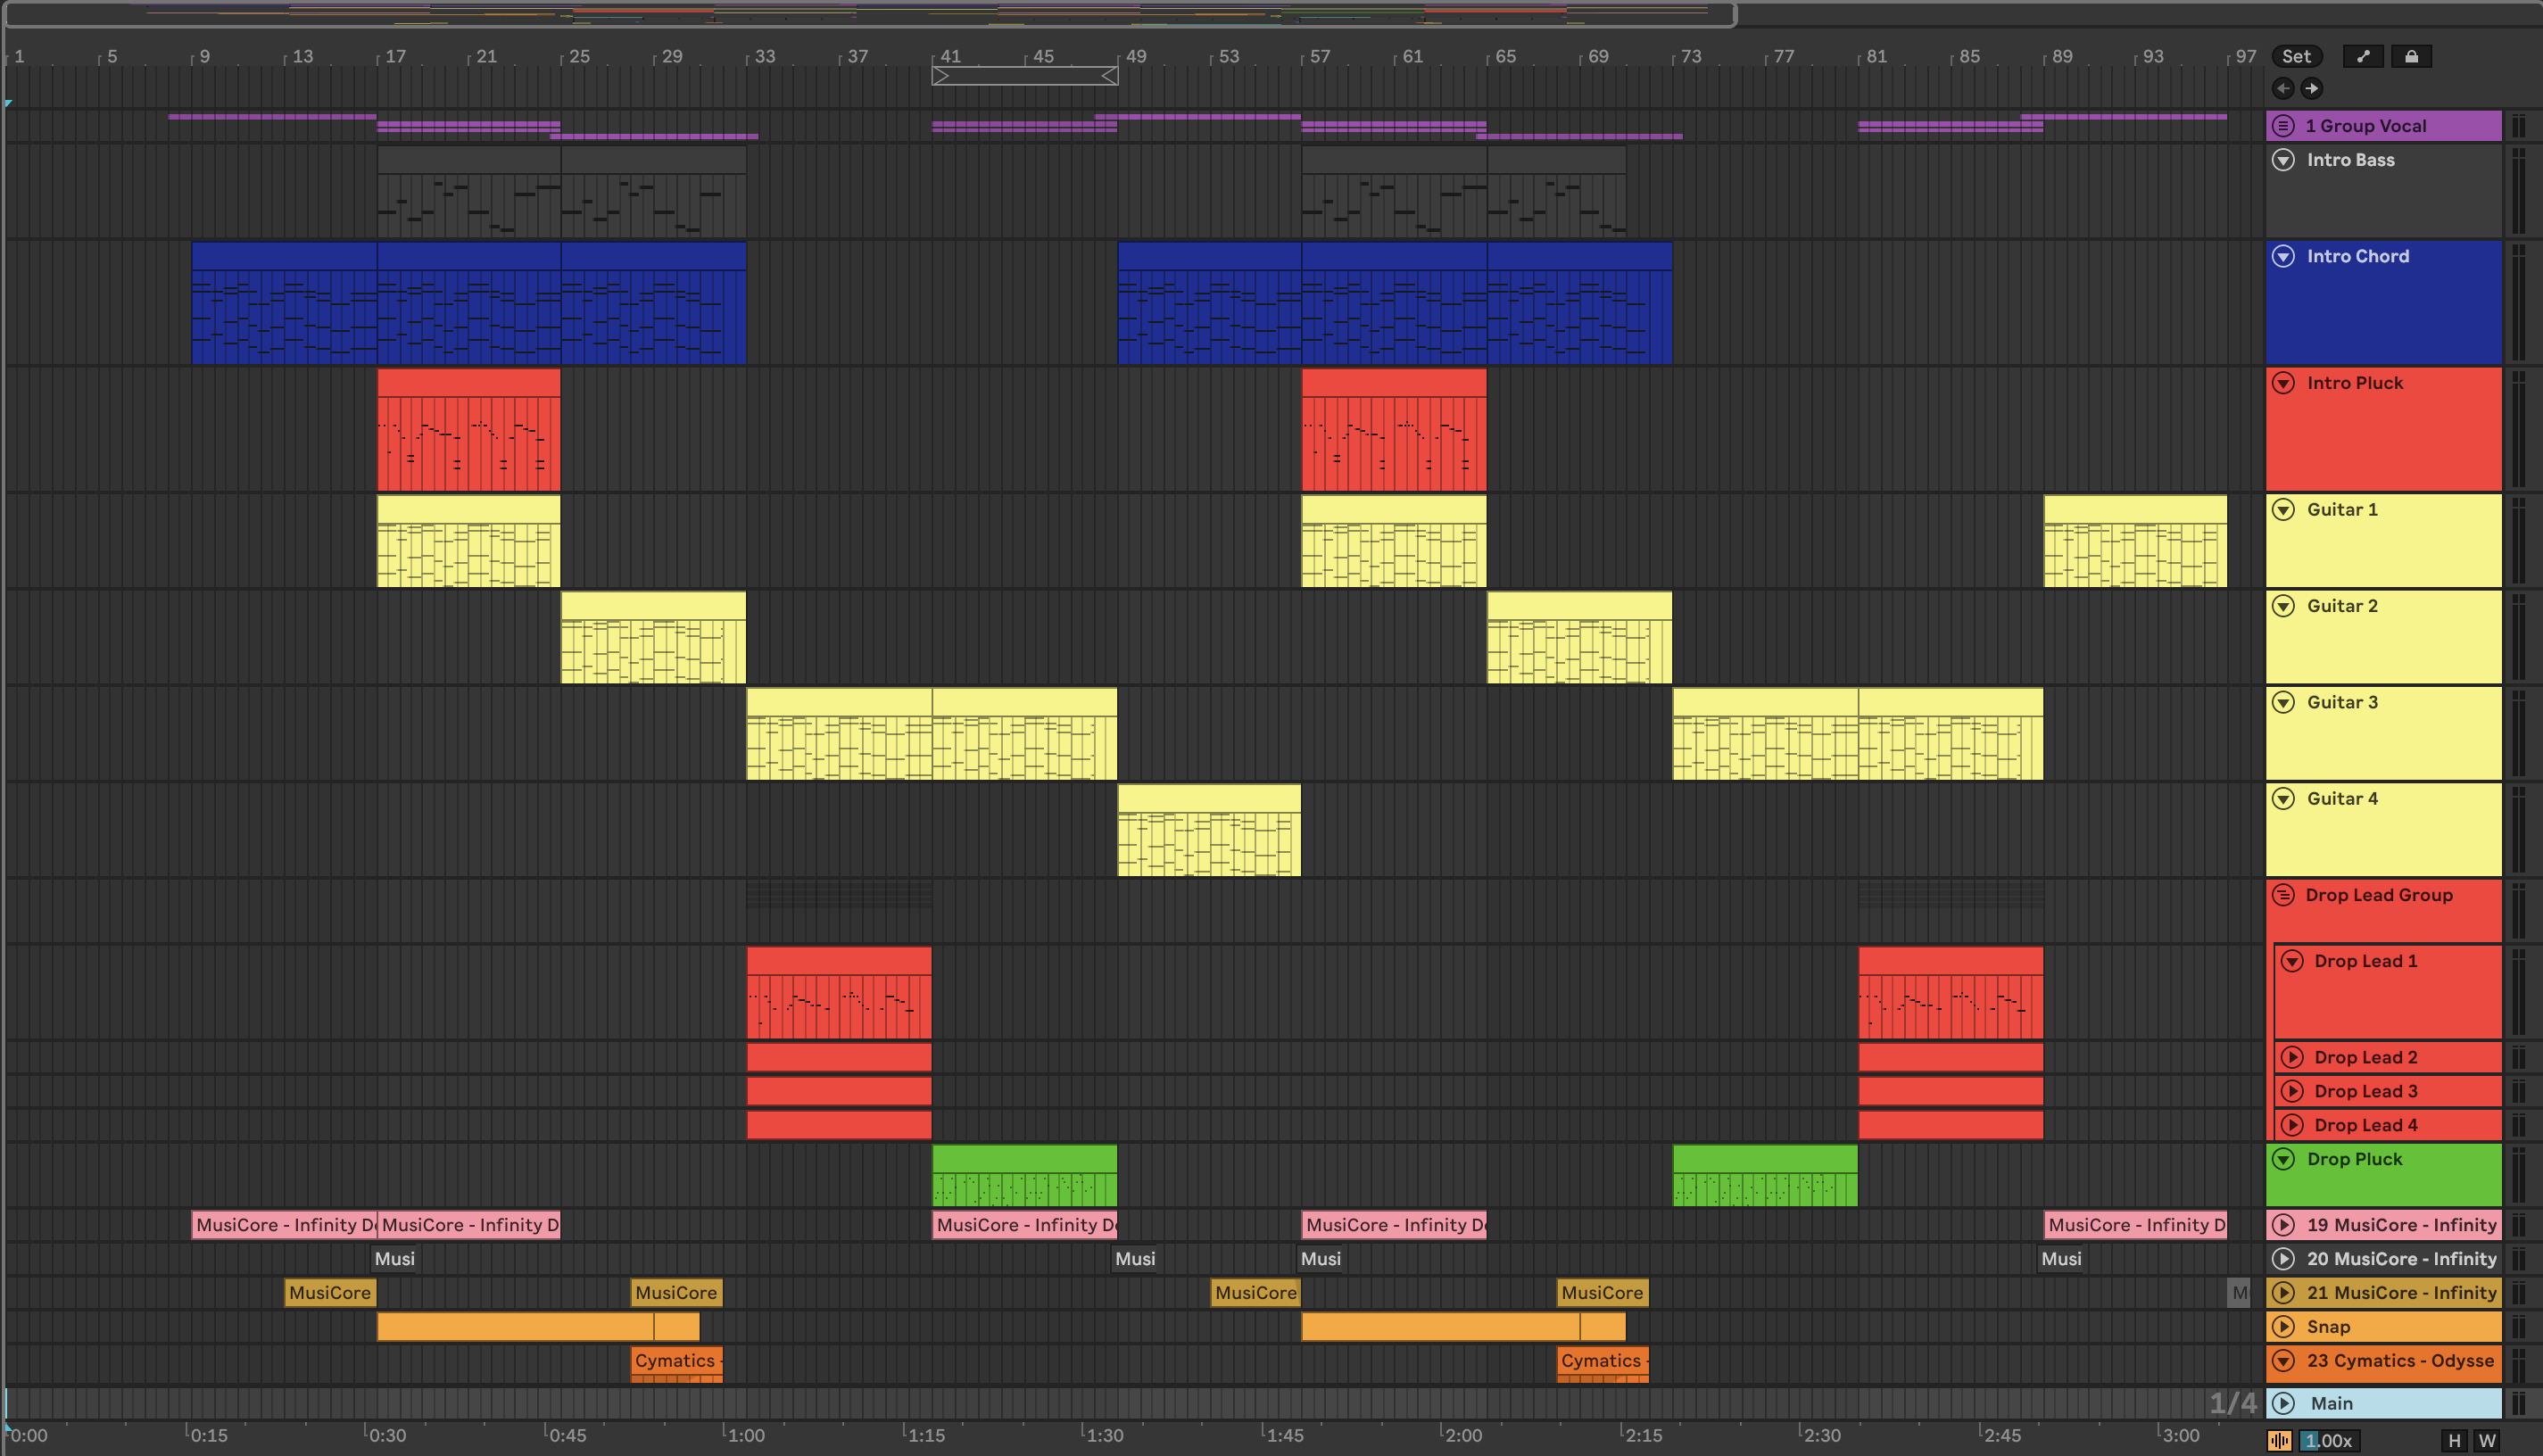Click the Set locator button
2543x1456 pixels.
point(2296,57)
